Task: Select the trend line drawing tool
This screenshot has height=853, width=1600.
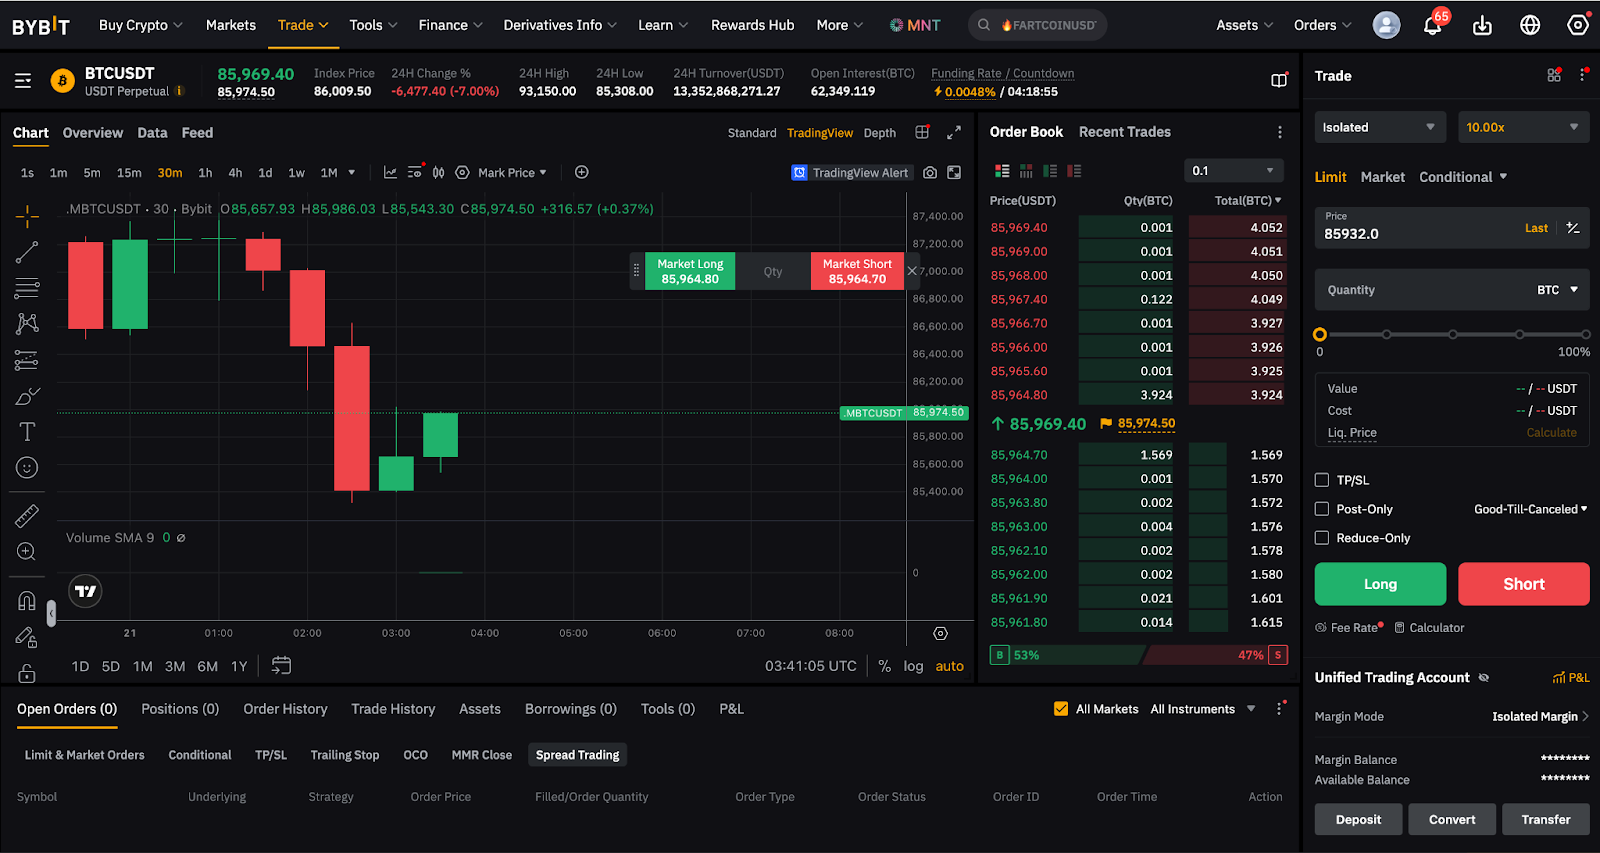Action: (x=27, y=252)
